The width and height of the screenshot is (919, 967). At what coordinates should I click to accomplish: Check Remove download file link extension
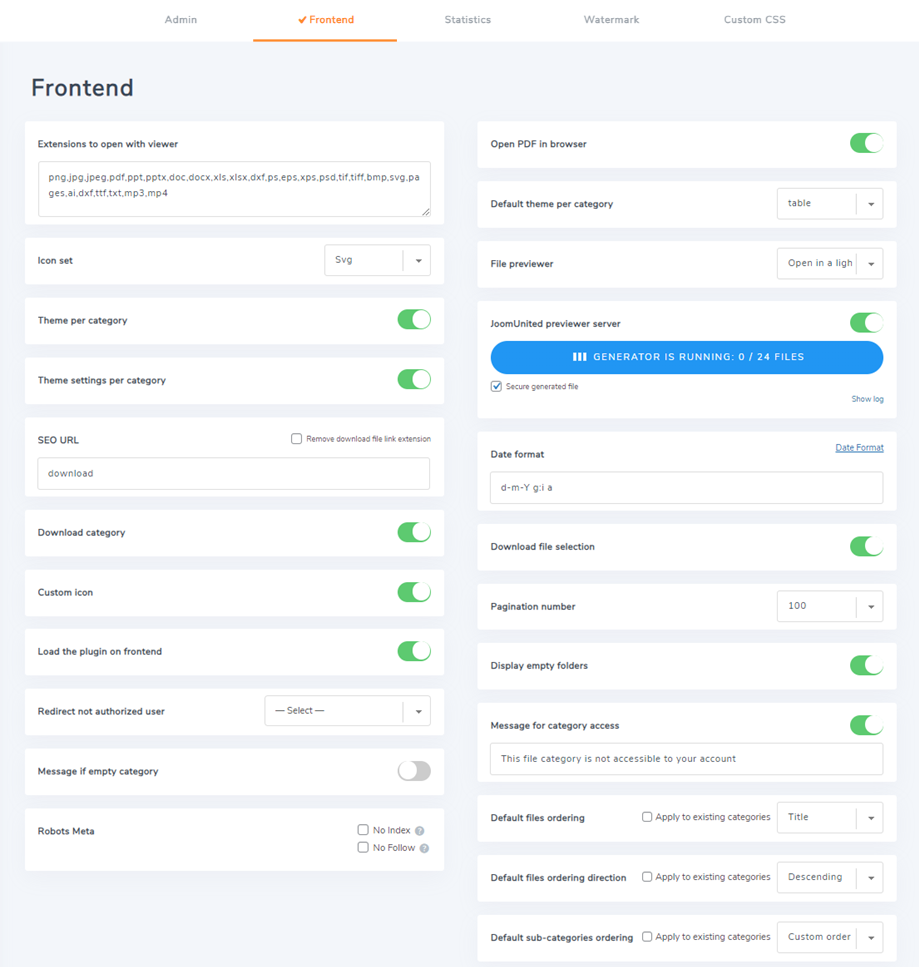[x=297, y=439]
